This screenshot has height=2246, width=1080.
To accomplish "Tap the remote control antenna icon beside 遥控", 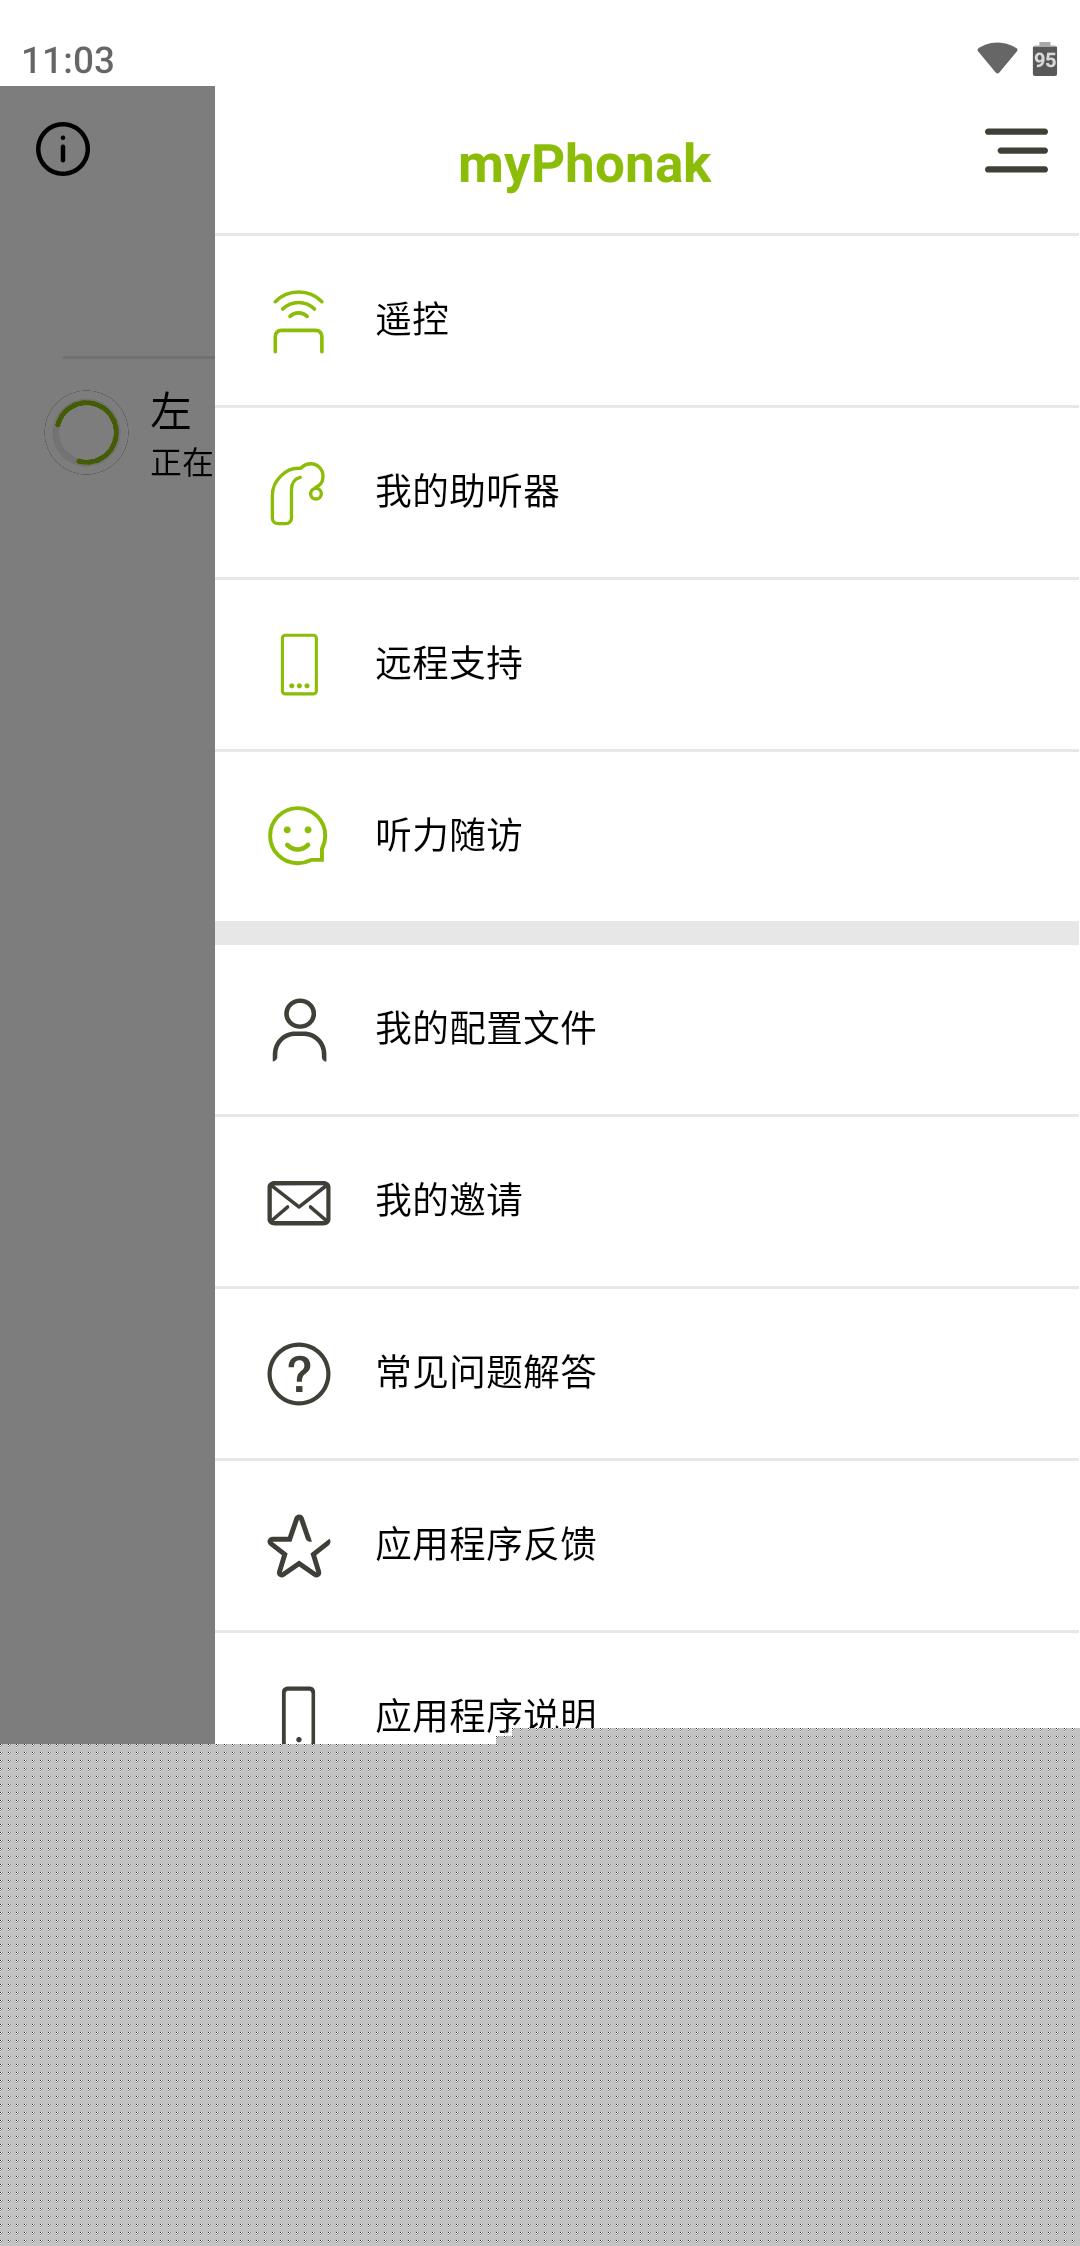I will click(297, 320).
